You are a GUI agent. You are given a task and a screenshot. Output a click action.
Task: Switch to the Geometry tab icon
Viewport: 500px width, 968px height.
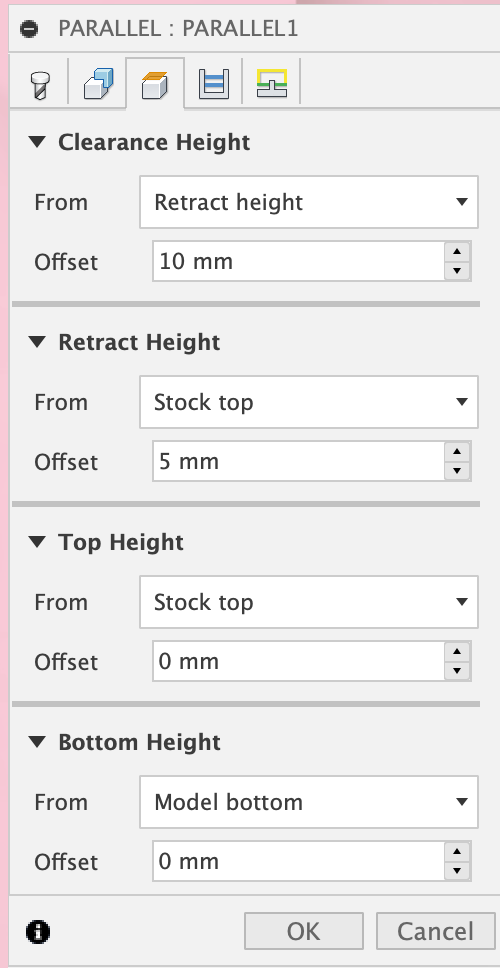(x=98, y=83)
